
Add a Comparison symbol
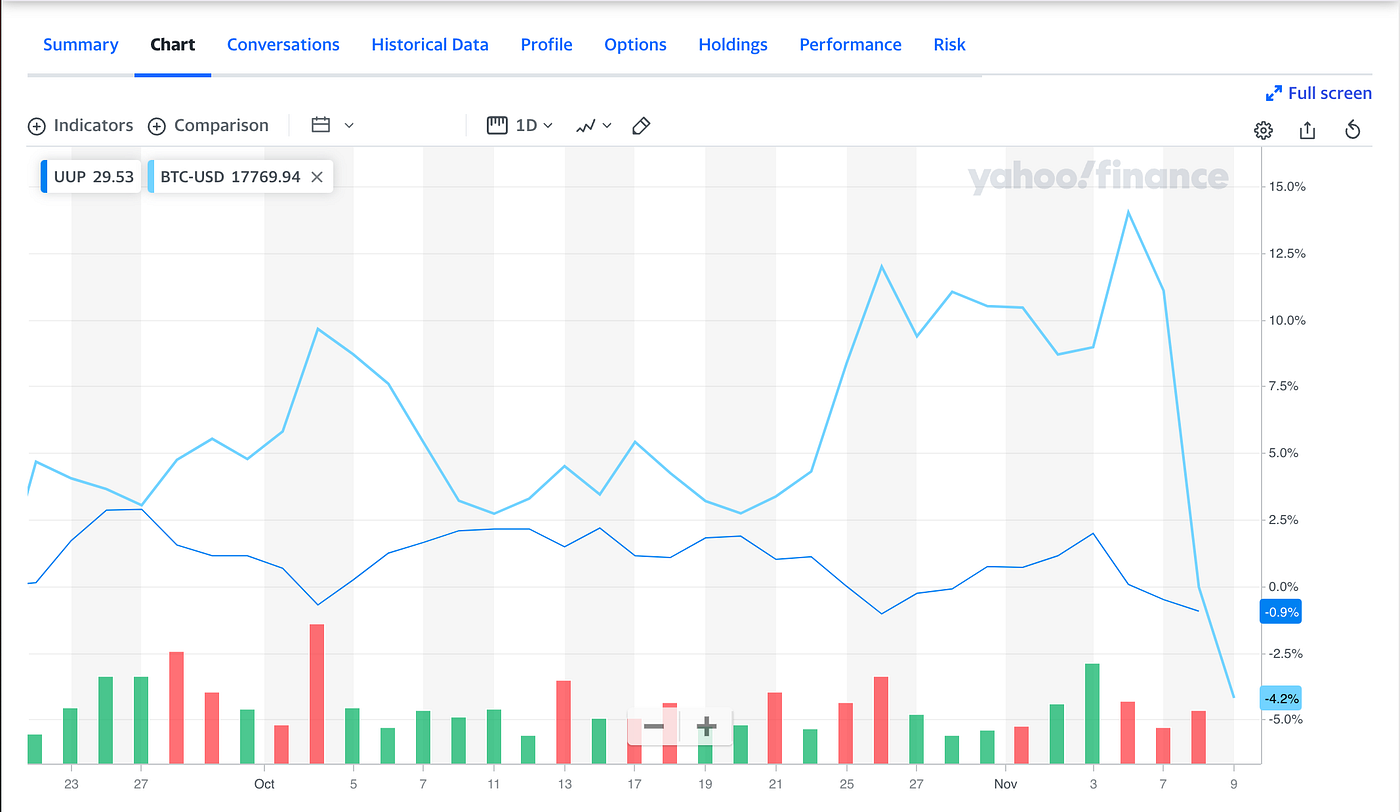click(208, 126)
